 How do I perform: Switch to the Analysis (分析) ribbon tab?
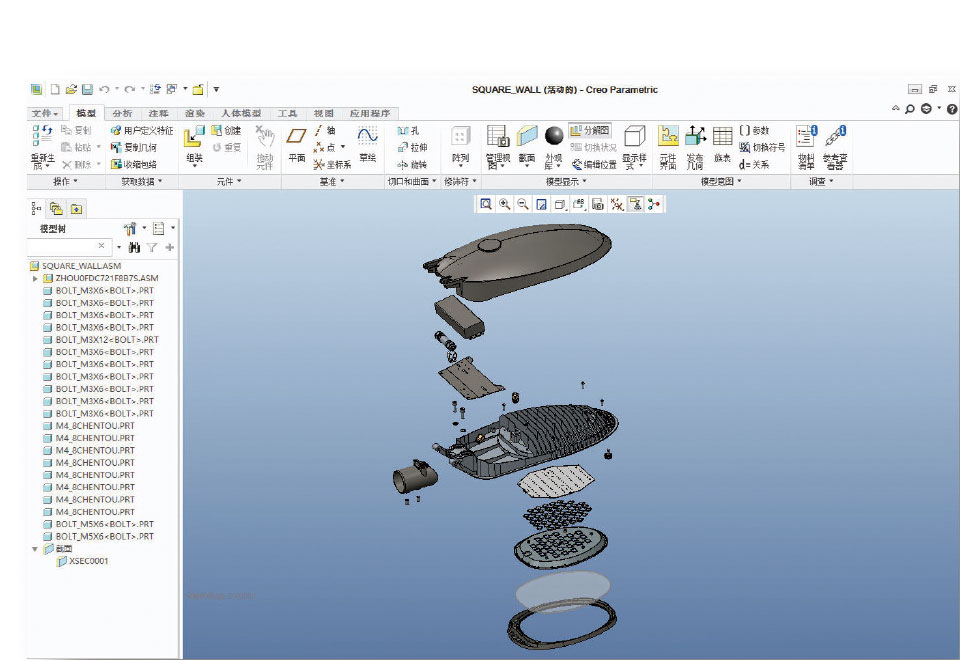[x=122, y=113]
